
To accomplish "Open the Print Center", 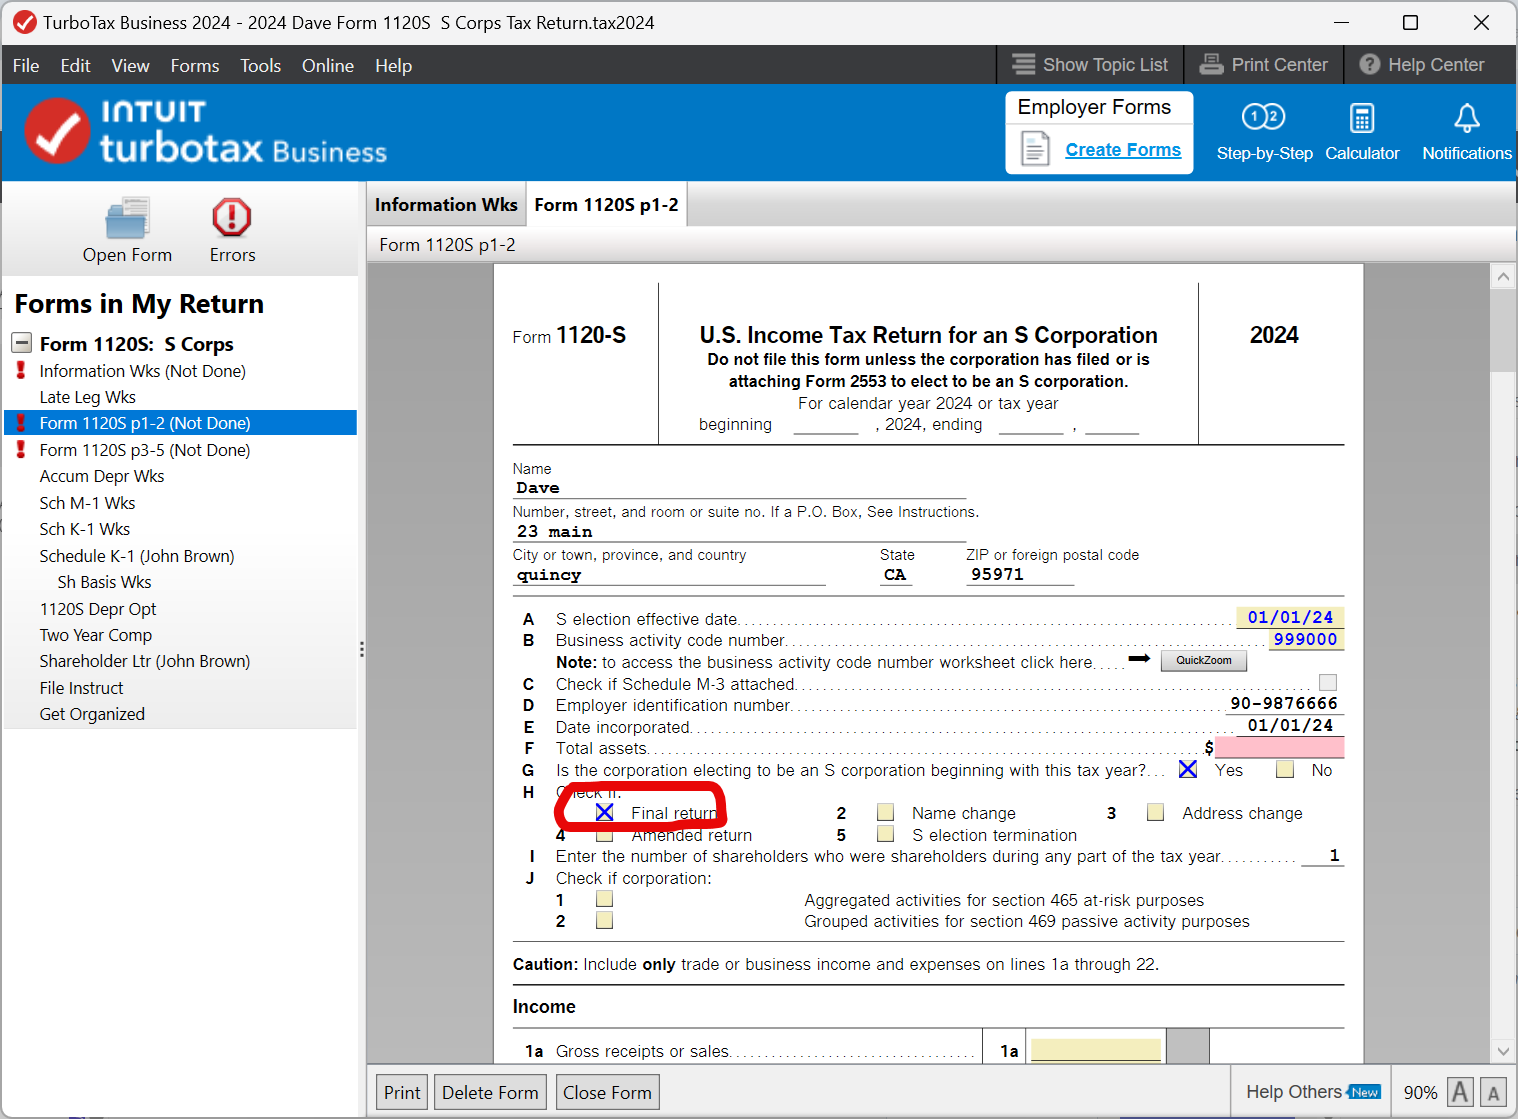I will [x=1264, y=64].
